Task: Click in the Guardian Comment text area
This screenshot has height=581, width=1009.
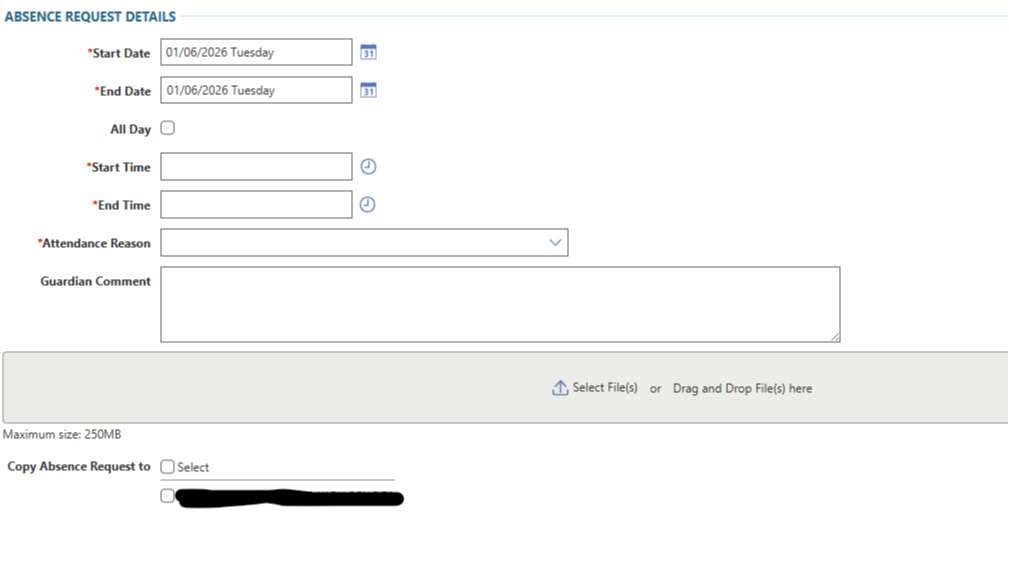Action: tap(500, 304)
